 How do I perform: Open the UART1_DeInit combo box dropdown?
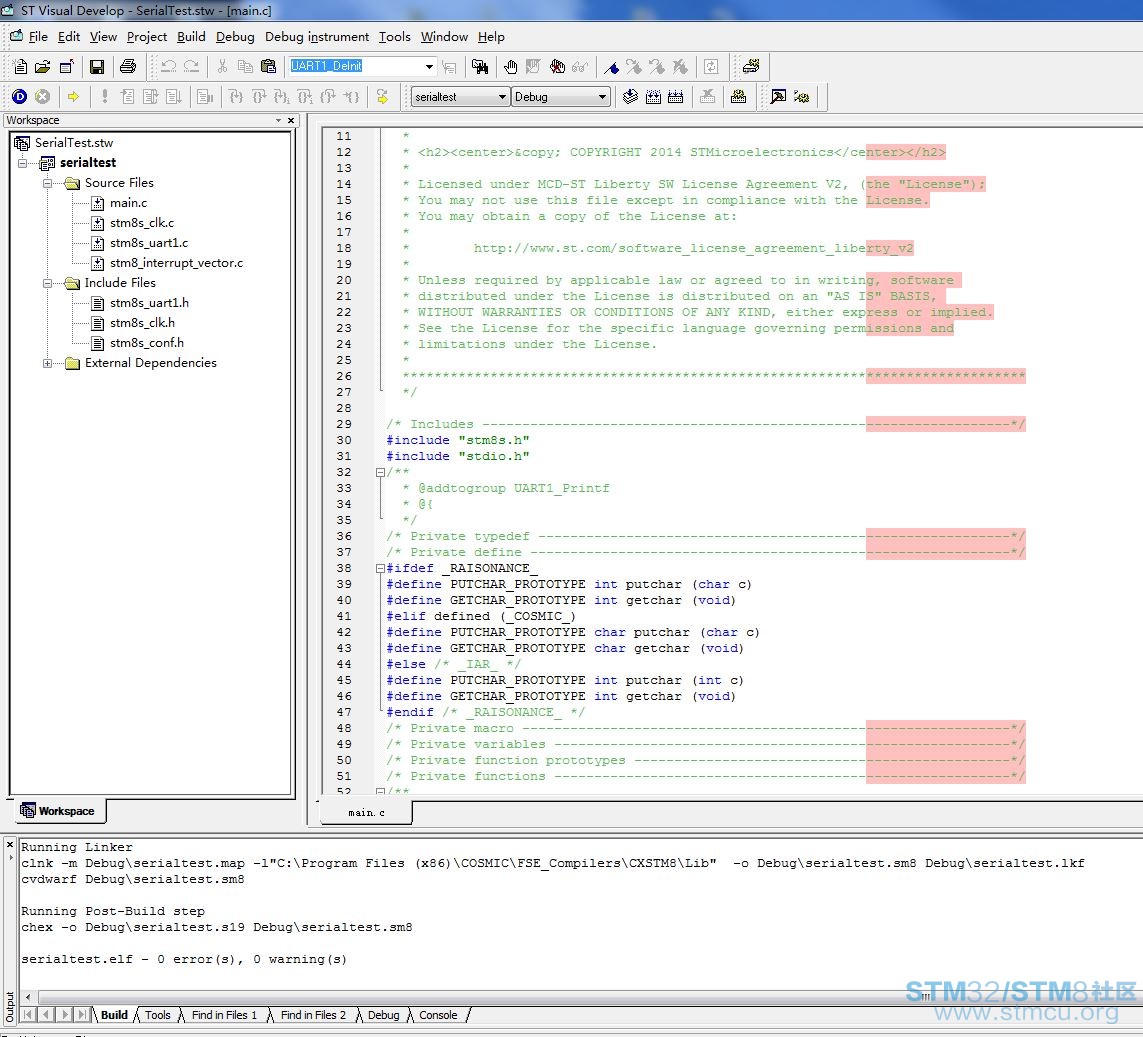pos(429,66)
